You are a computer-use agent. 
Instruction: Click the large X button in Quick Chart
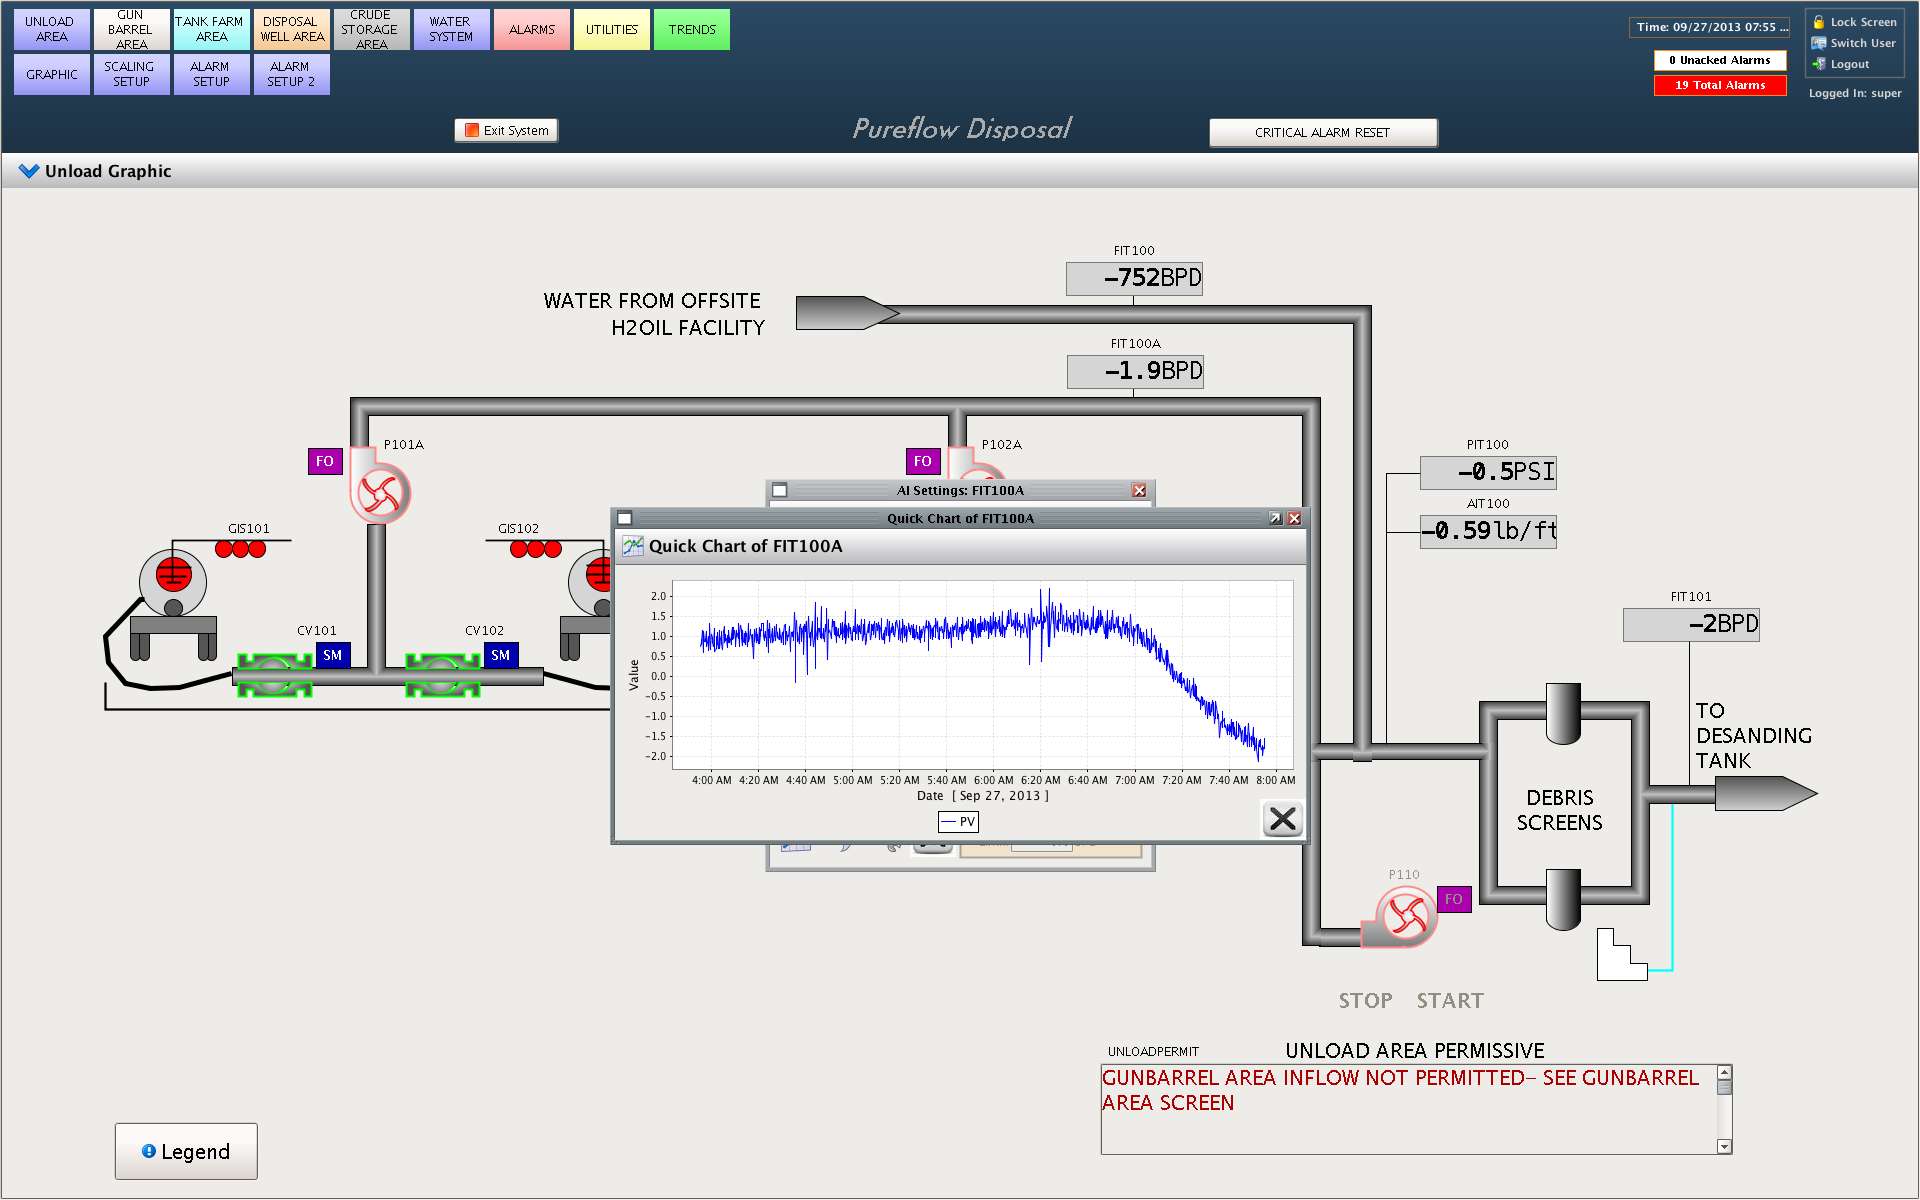point(1283,819)
